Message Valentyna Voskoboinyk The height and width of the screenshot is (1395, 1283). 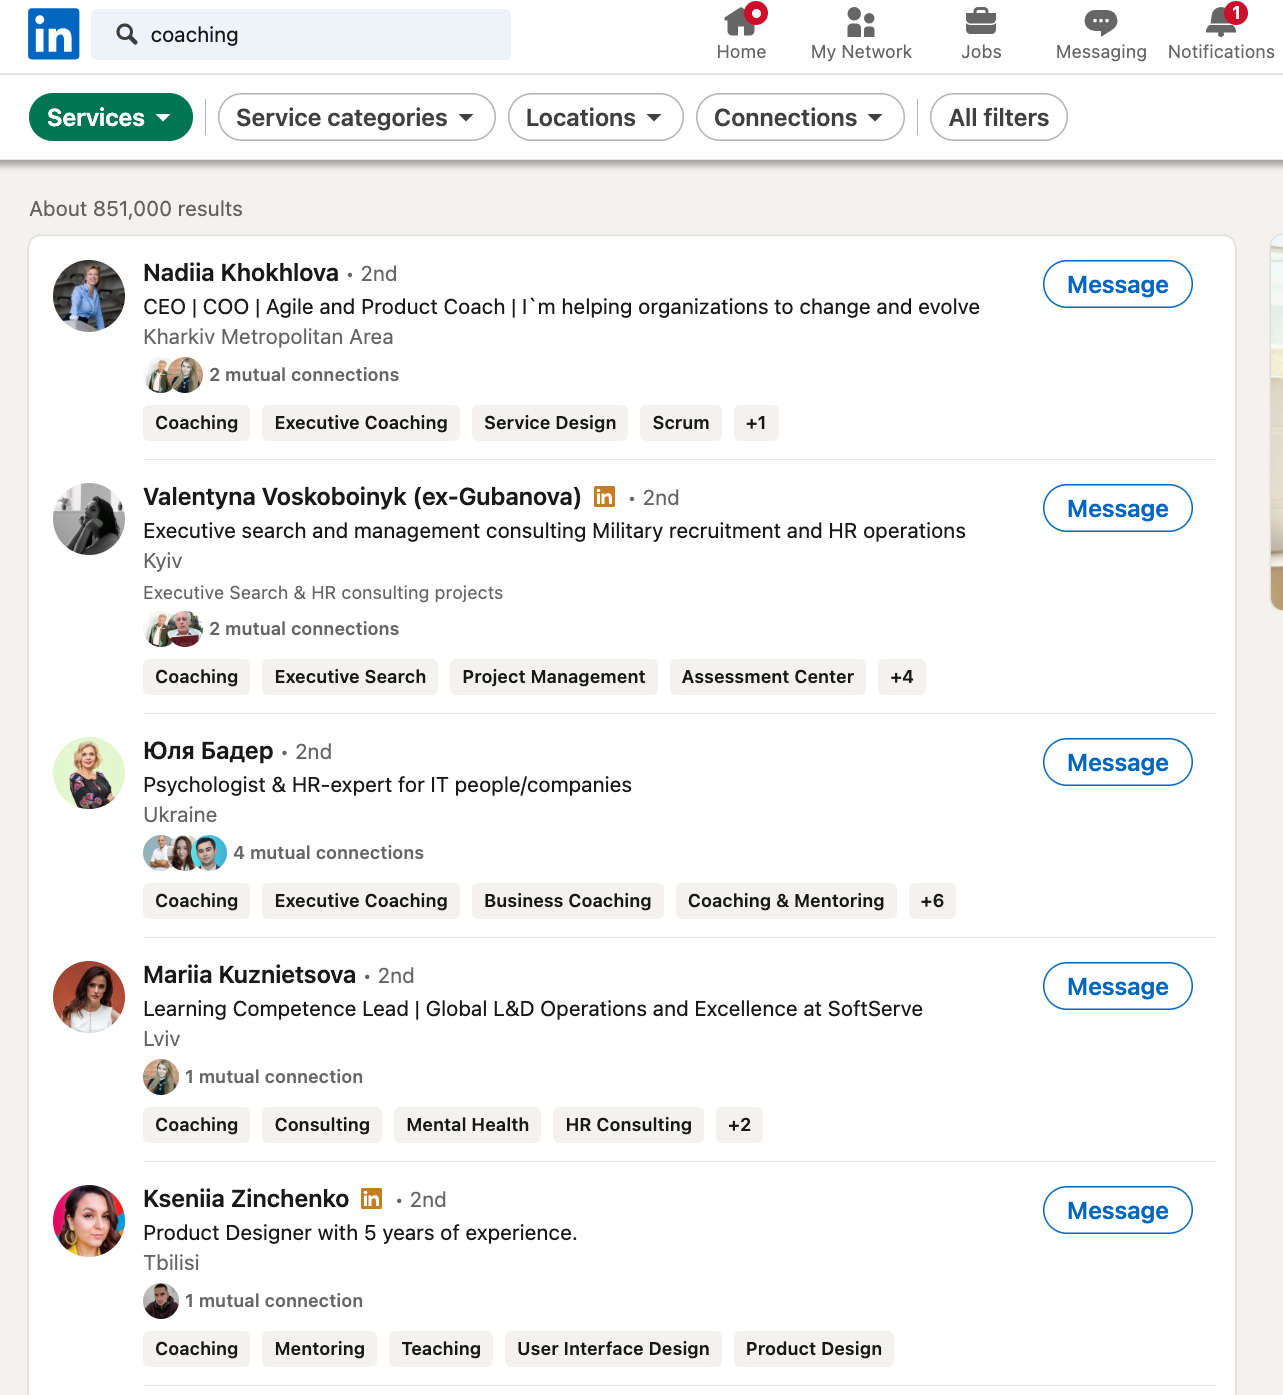pyautogui.click(x=1117, y=508)
